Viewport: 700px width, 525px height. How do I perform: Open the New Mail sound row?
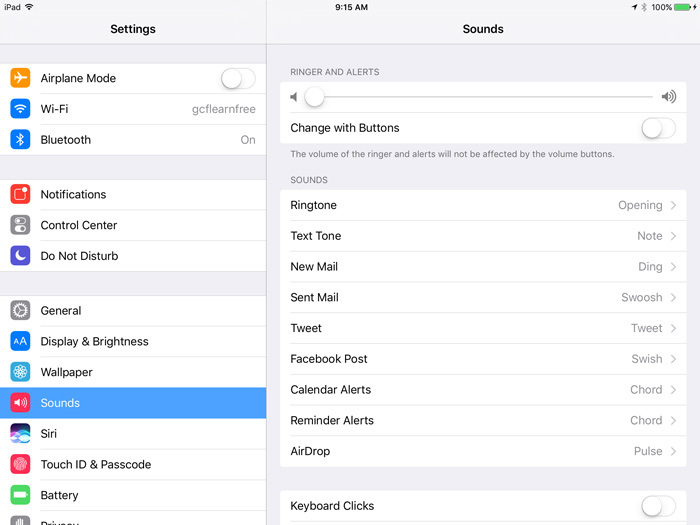483,267
